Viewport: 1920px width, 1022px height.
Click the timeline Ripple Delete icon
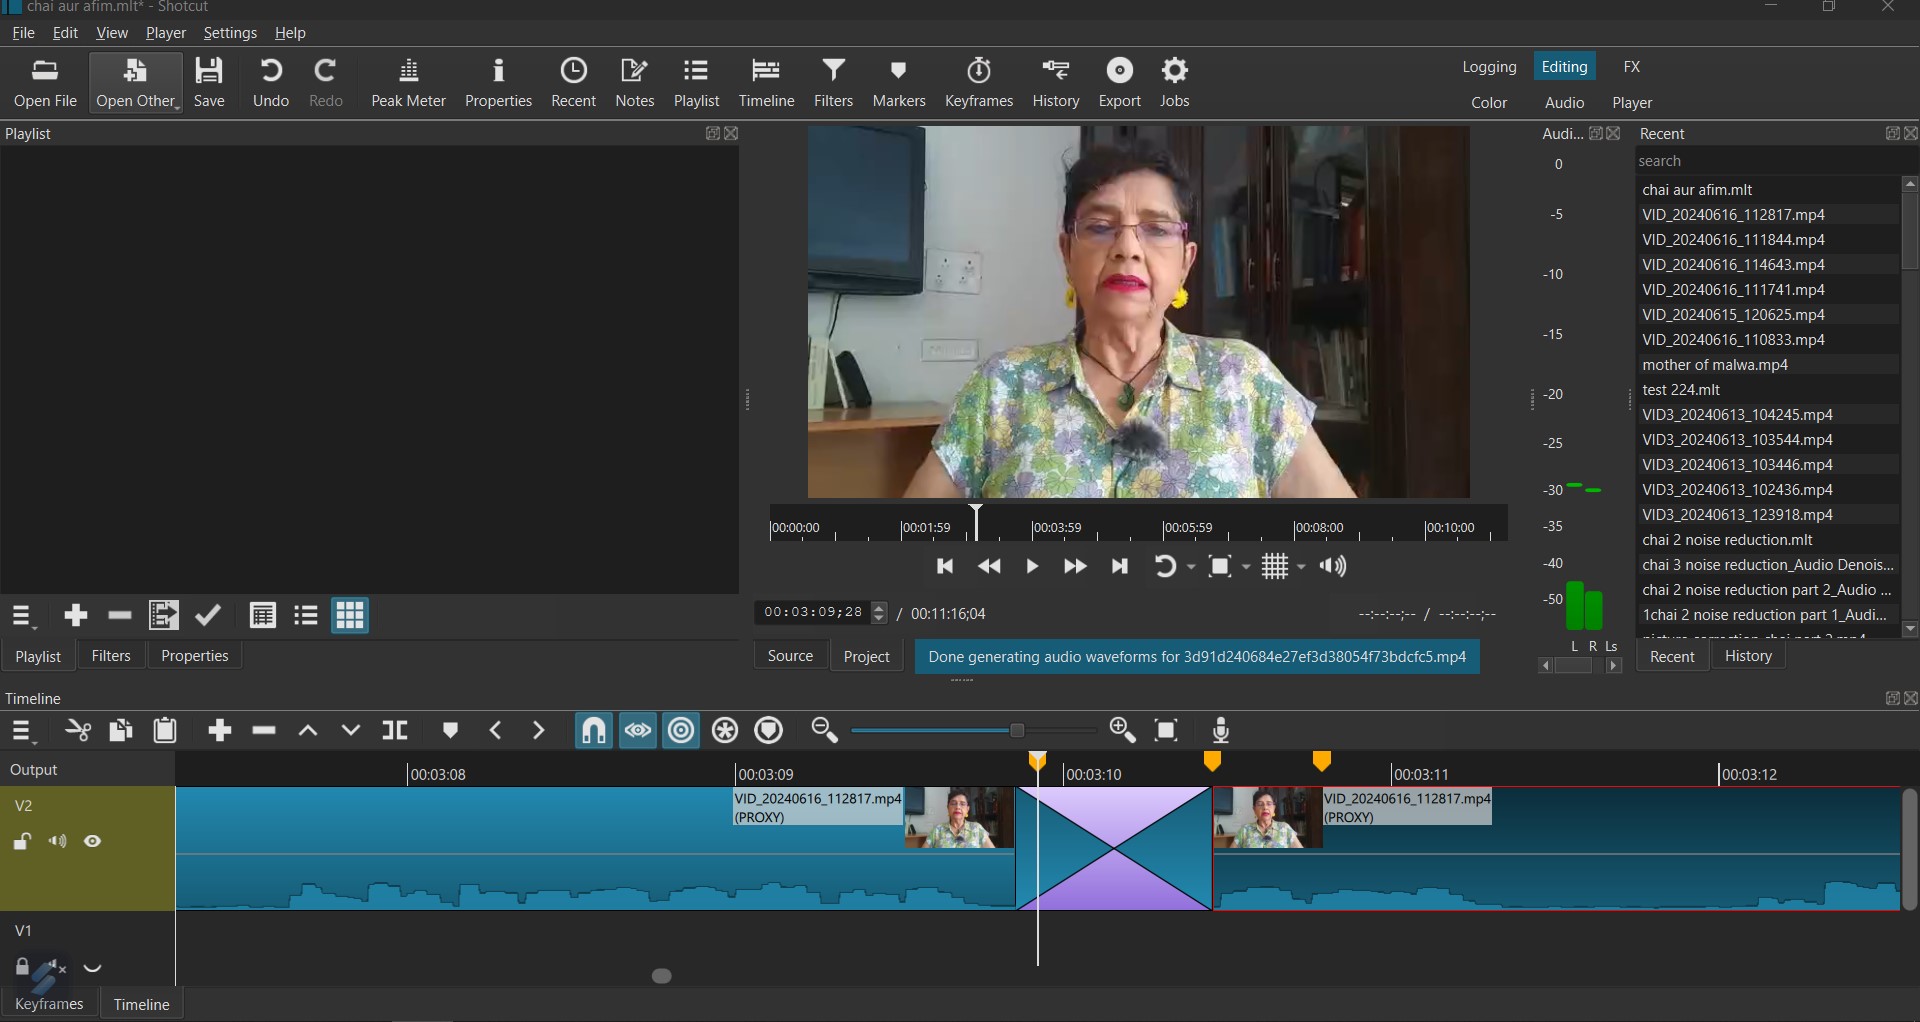click(x=264, y=731)
